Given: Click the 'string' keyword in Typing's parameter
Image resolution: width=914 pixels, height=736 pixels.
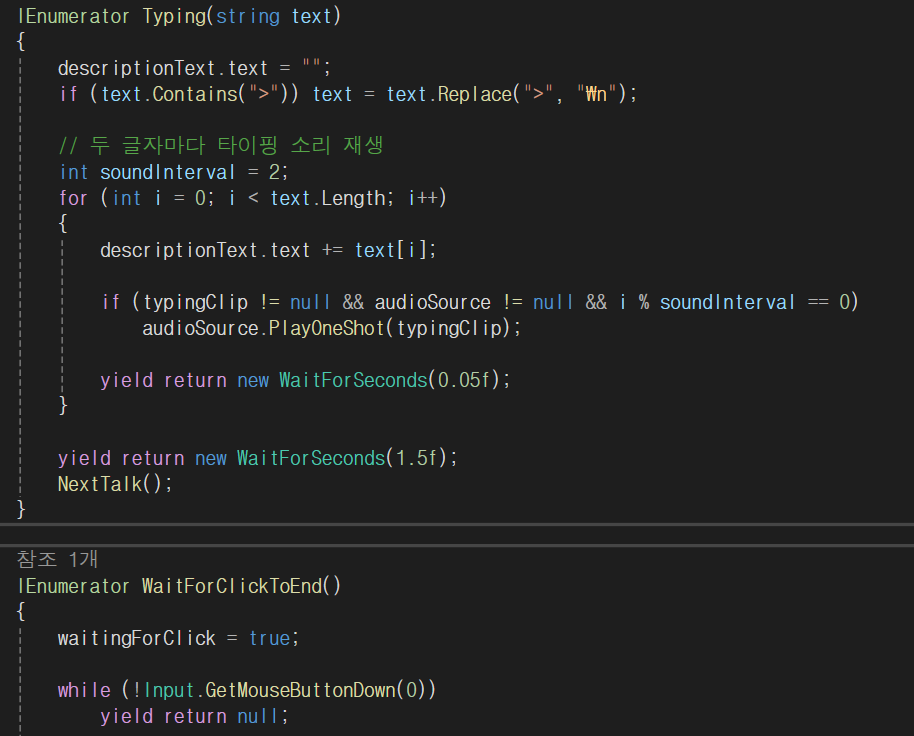Looking at the screenshot, I should point(248,16).
